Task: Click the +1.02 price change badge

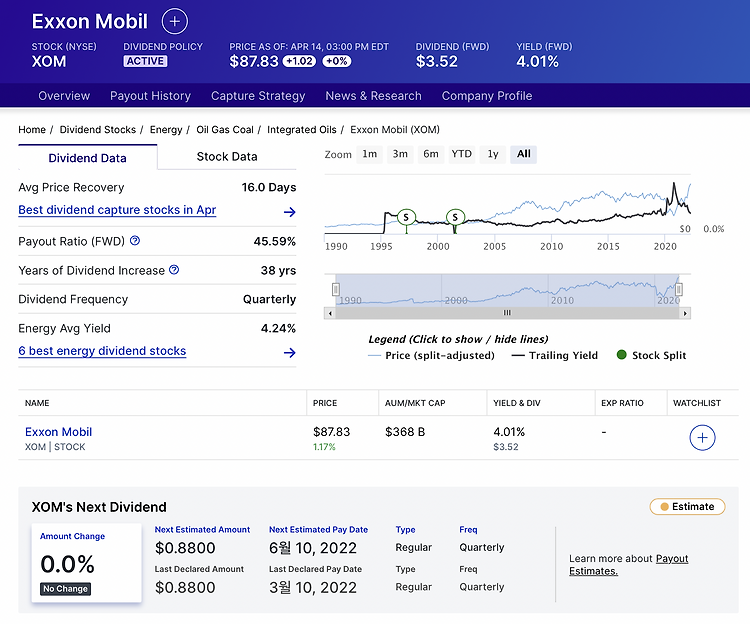Action: tap(299, 61)
